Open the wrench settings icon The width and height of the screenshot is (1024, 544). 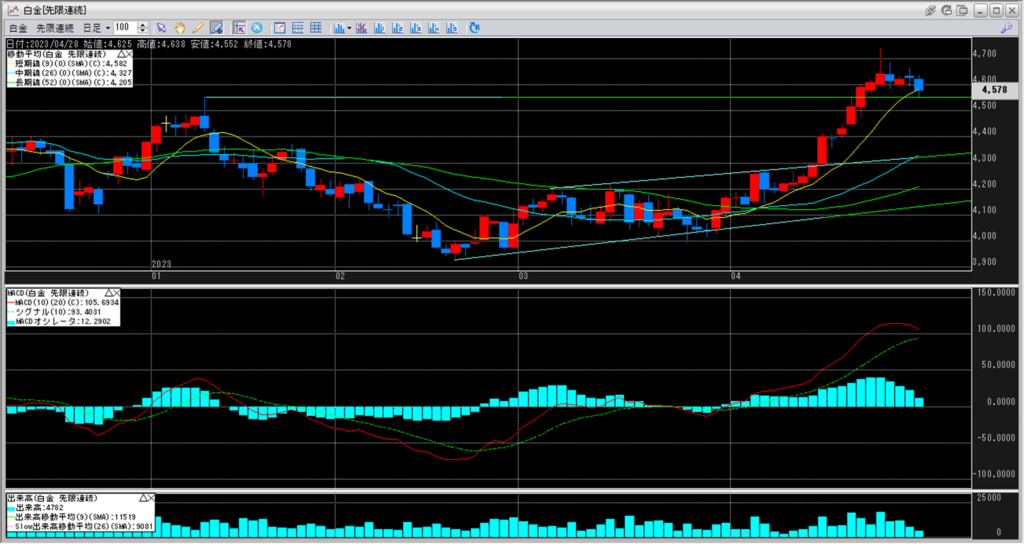pyautogui.click(x=1008, y=27)
